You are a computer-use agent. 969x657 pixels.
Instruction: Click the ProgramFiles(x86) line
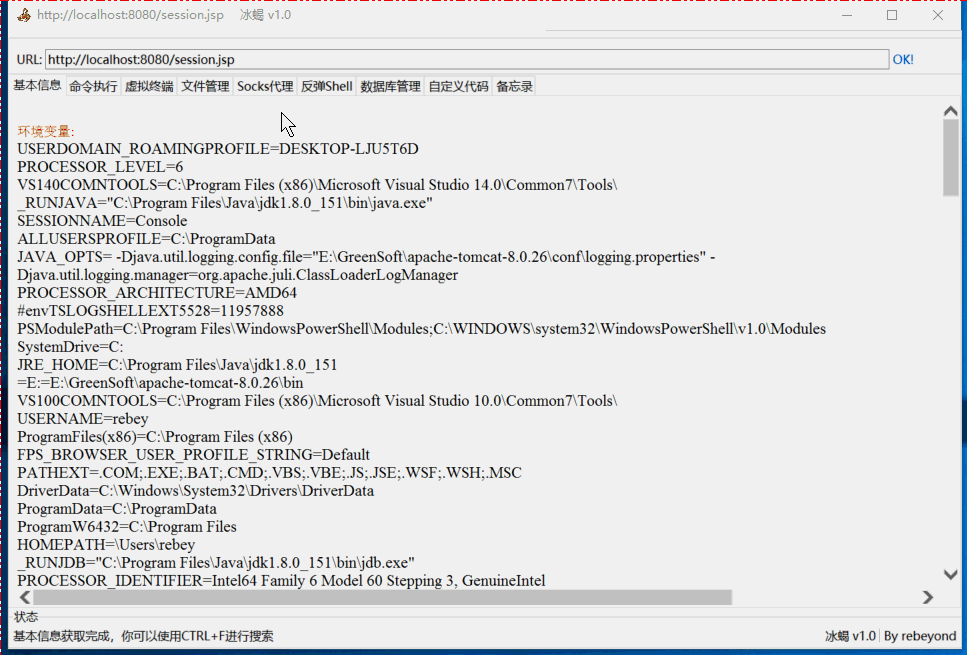(155, 436)
